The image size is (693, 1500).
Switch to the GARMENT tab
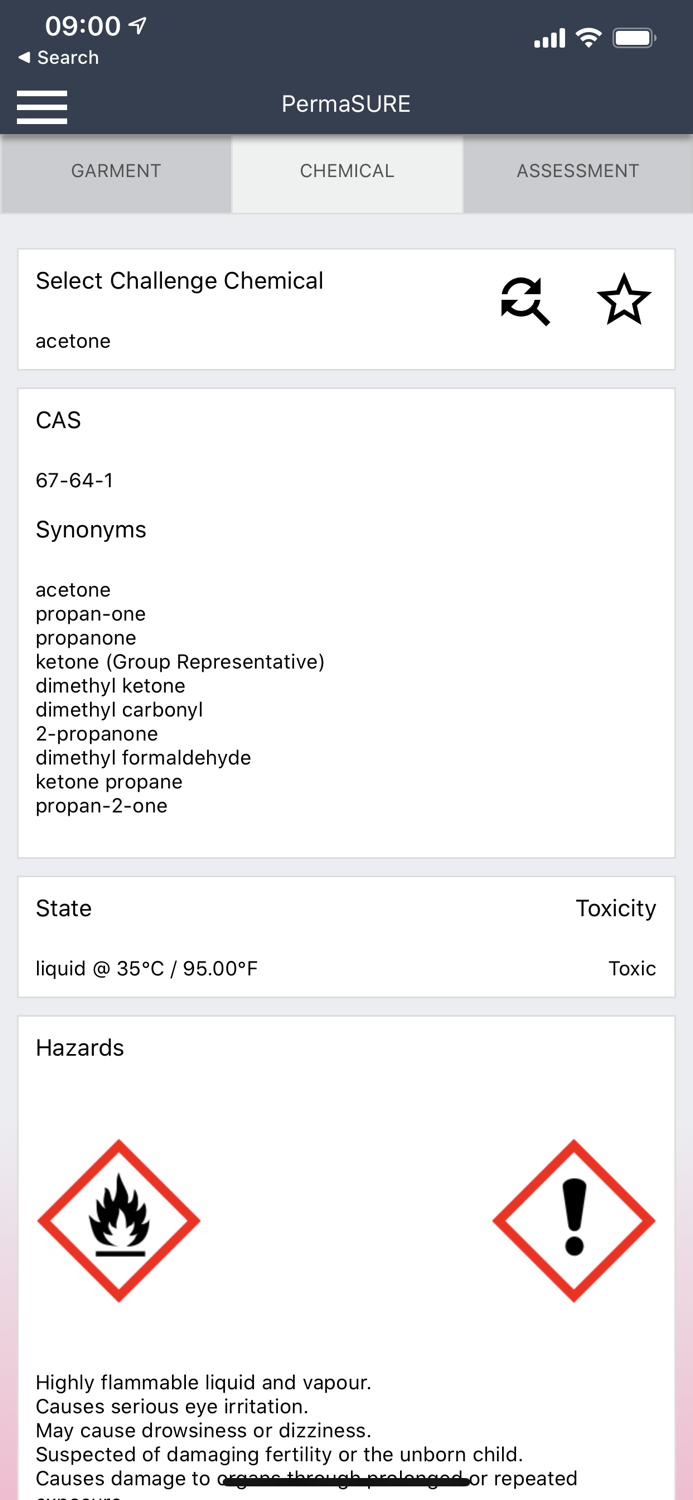116,171
